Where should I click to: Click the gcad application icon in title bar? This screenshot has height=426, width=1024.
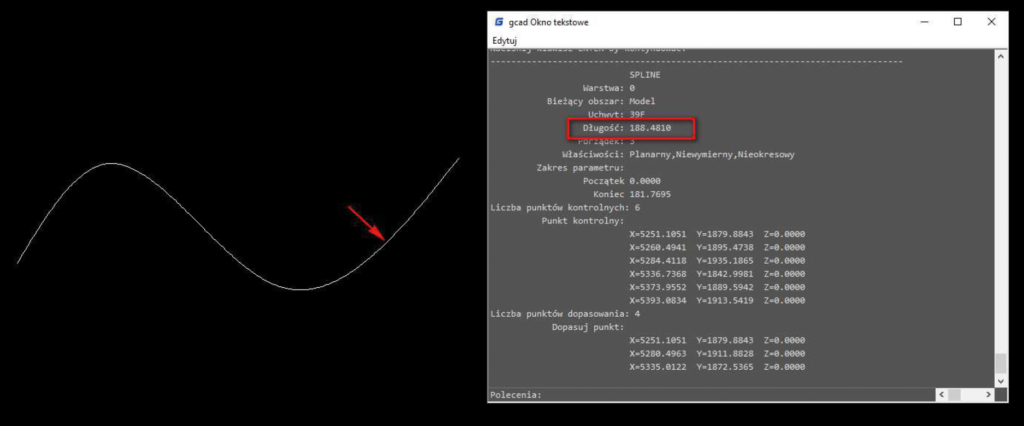click(x=498, y=21)
